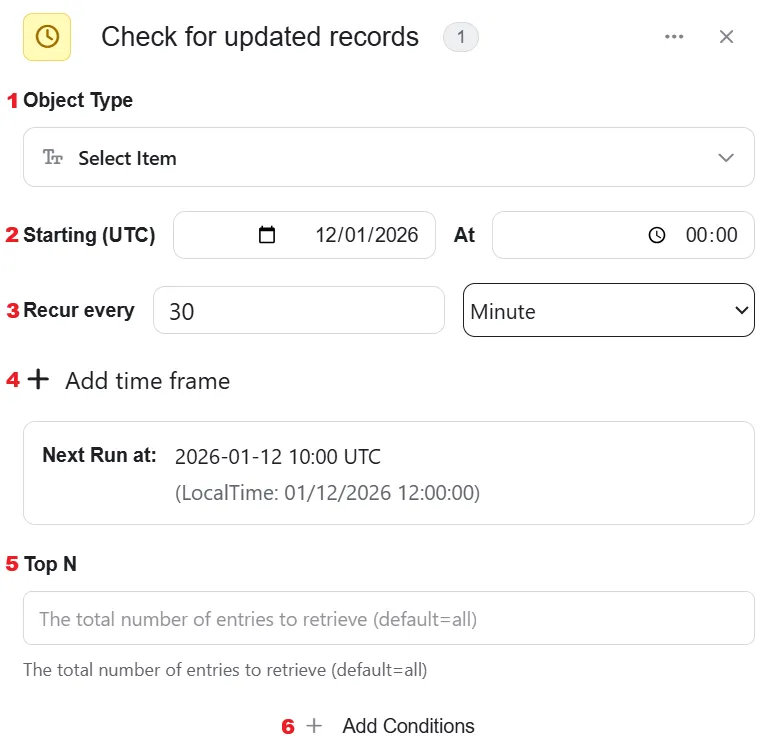Select the starting date 12/01/2026 field
The height and width of the screenshot is (751, 778).
304,235
